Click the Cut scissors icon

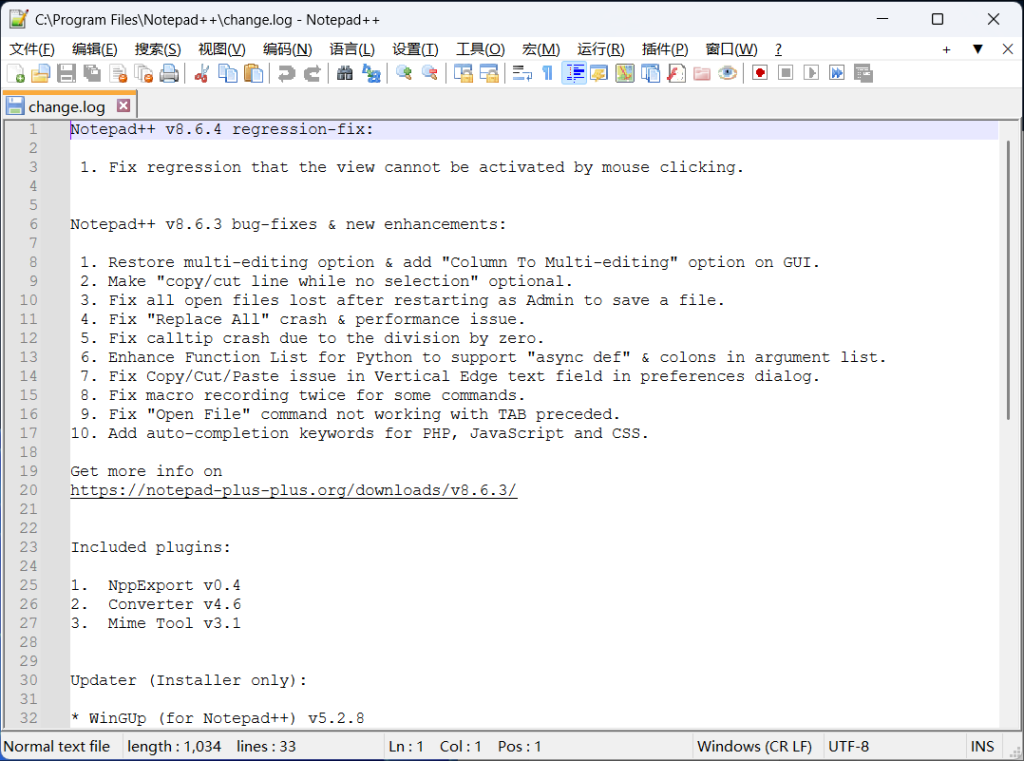coord(202,73)
